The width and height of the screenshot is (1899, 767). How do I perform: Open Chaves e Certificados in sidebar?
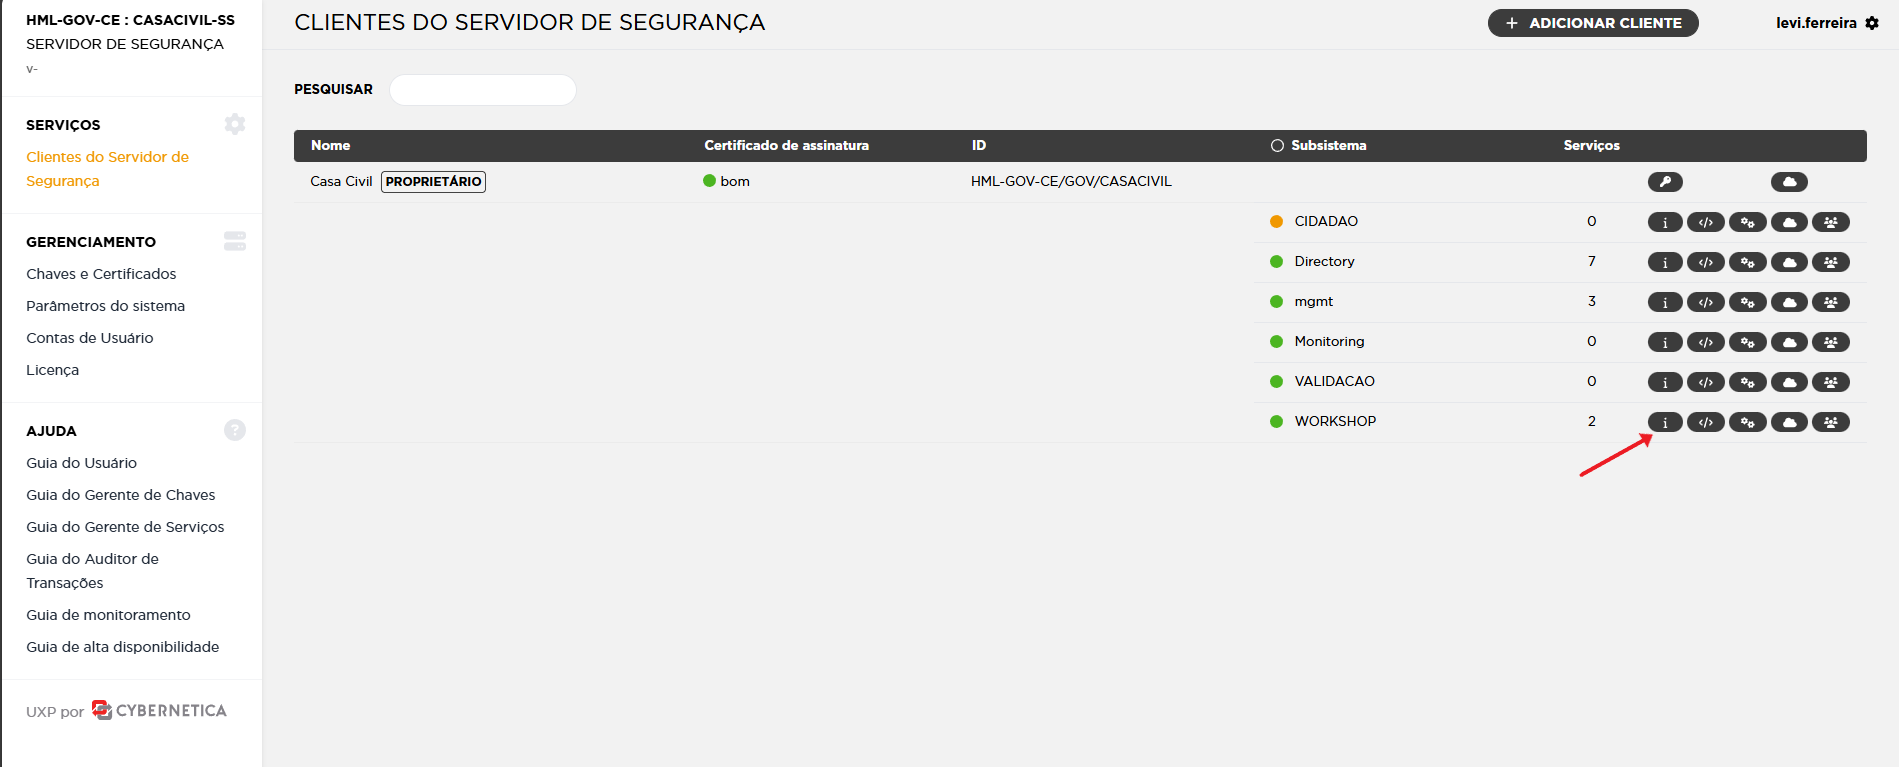pos(101,274)
